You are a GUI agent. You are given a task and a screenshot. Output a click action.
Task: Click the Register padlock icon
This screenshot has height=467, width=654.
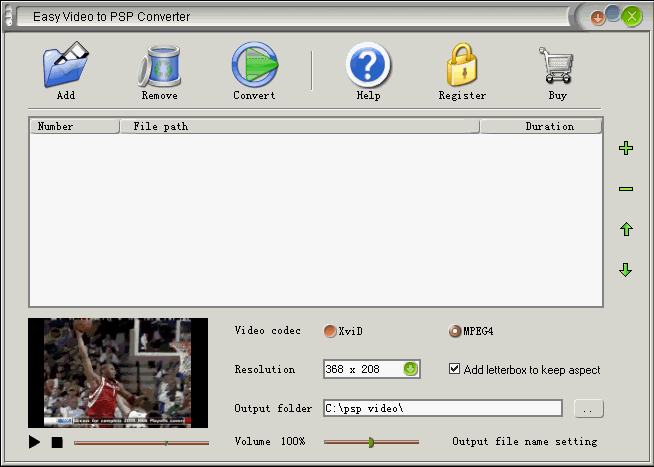pos(462,64)
